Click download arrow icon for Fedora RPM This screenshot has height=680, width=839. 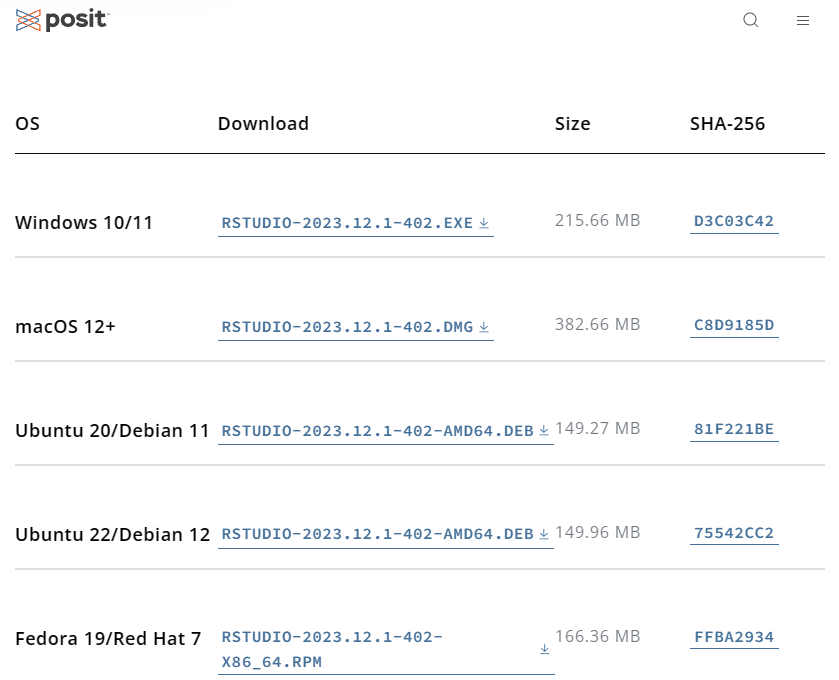(x=545, y=649)
